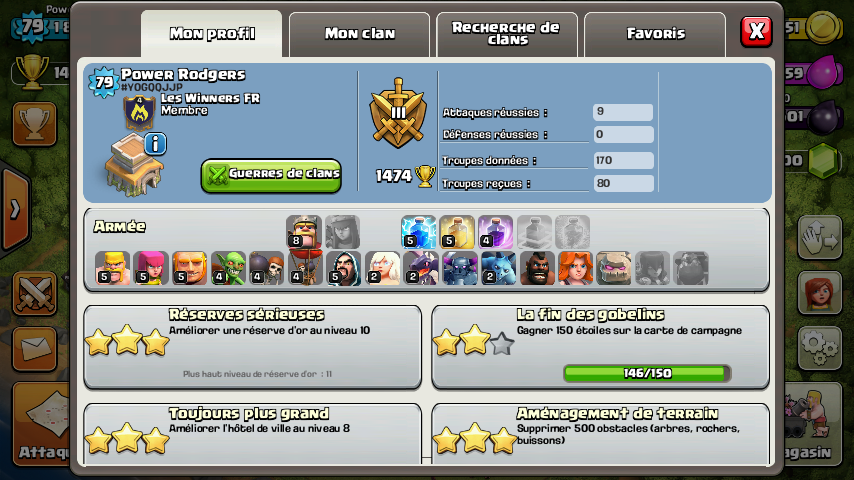Close the profile window with red X
The height and width of the screenshot is (480, 854).
click(x=757, y=31)
